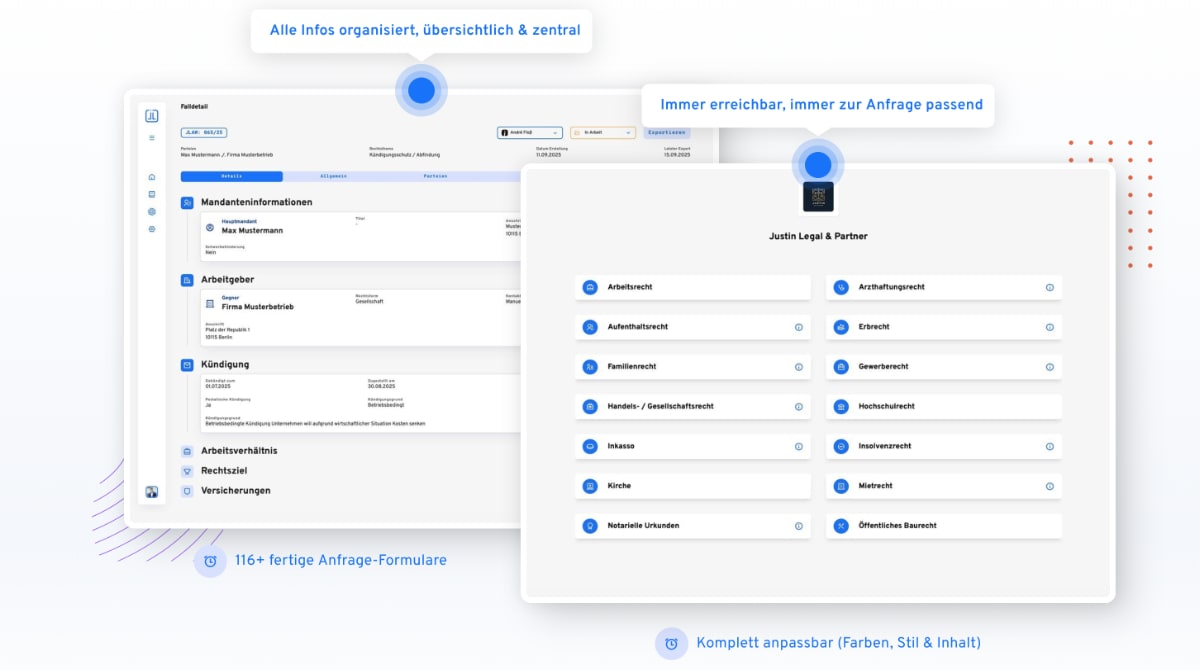Click the envelope icon next to Kündigung
This screenshot has height=670, width=1200.
pyautogui.click(x=186, y=364)
